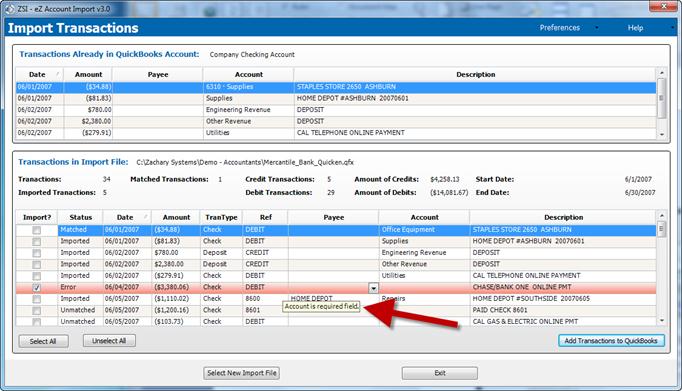Viewport: 682px width, 391px height.
Task: Tick Import checkbox for Unmatched check 8601
Action: [37, 311]
